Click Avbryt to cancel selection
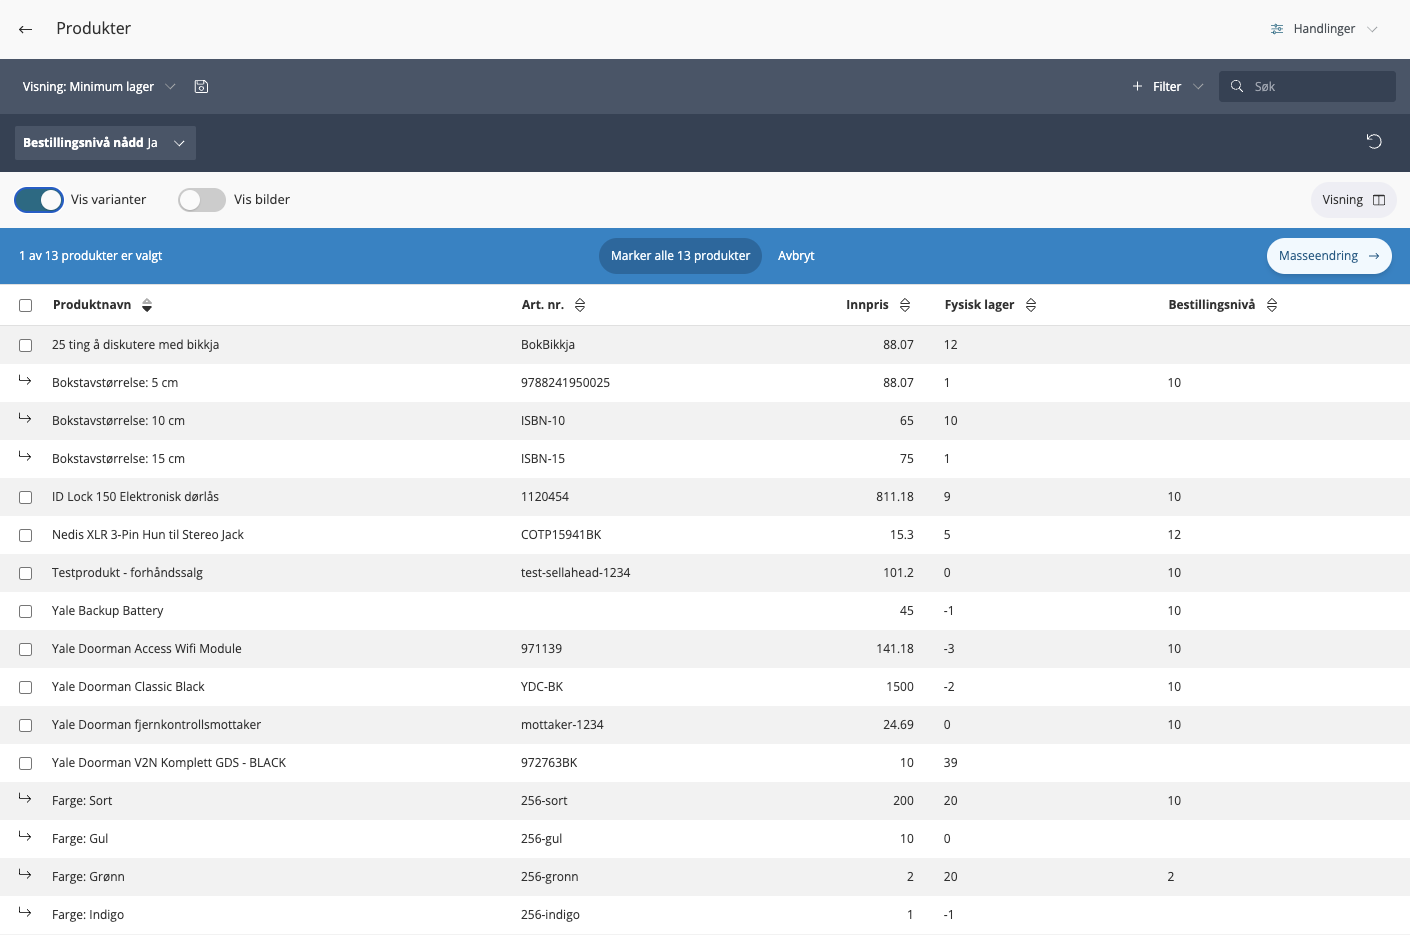1410x935 pixels. click(x=796, y=256)
